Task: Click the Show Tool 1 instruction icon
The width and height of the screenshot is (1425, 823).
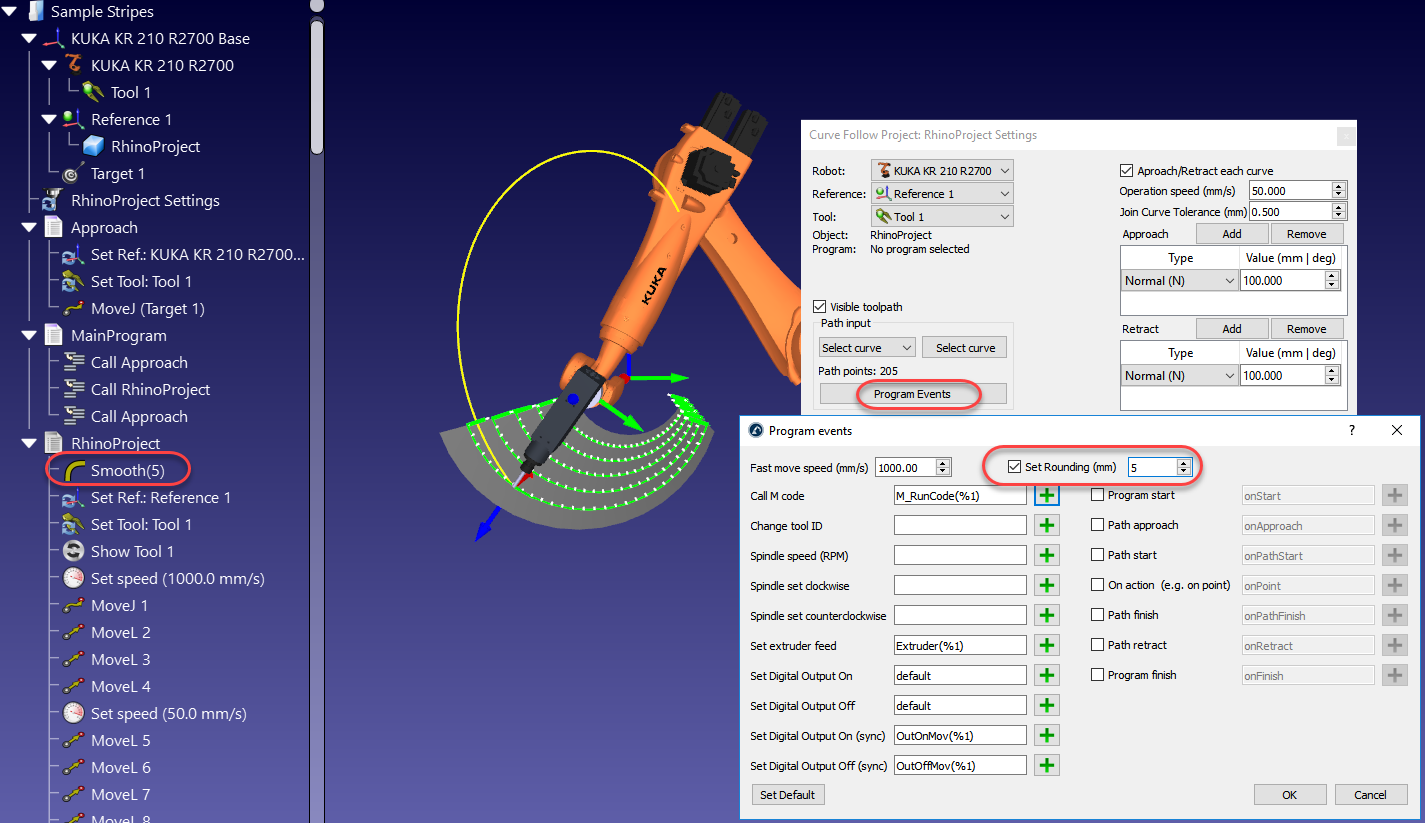Action: [x=73, y=551]
